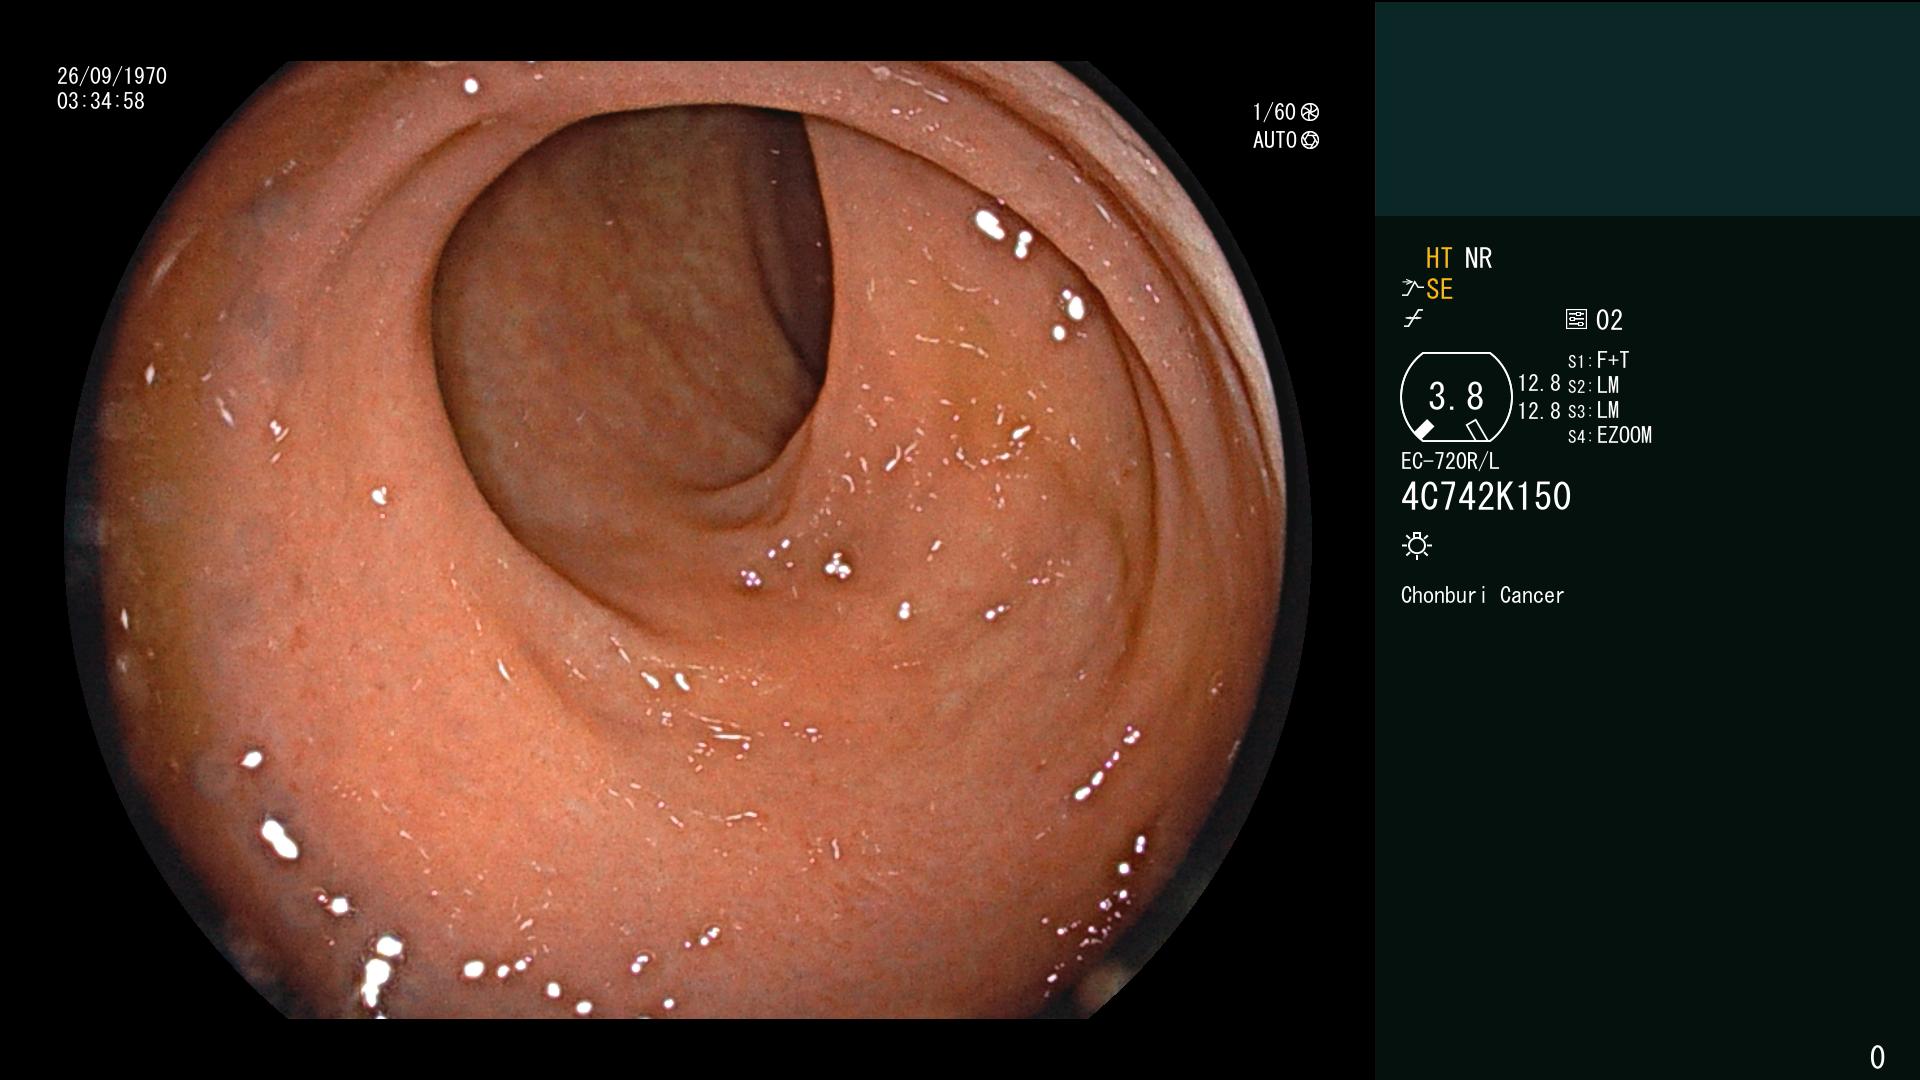Image resolution: width=1920 pixels, height=1080 pixels.
Task: Click the shutter speed icon next to 1/60
Action: tap(1310, 112)
